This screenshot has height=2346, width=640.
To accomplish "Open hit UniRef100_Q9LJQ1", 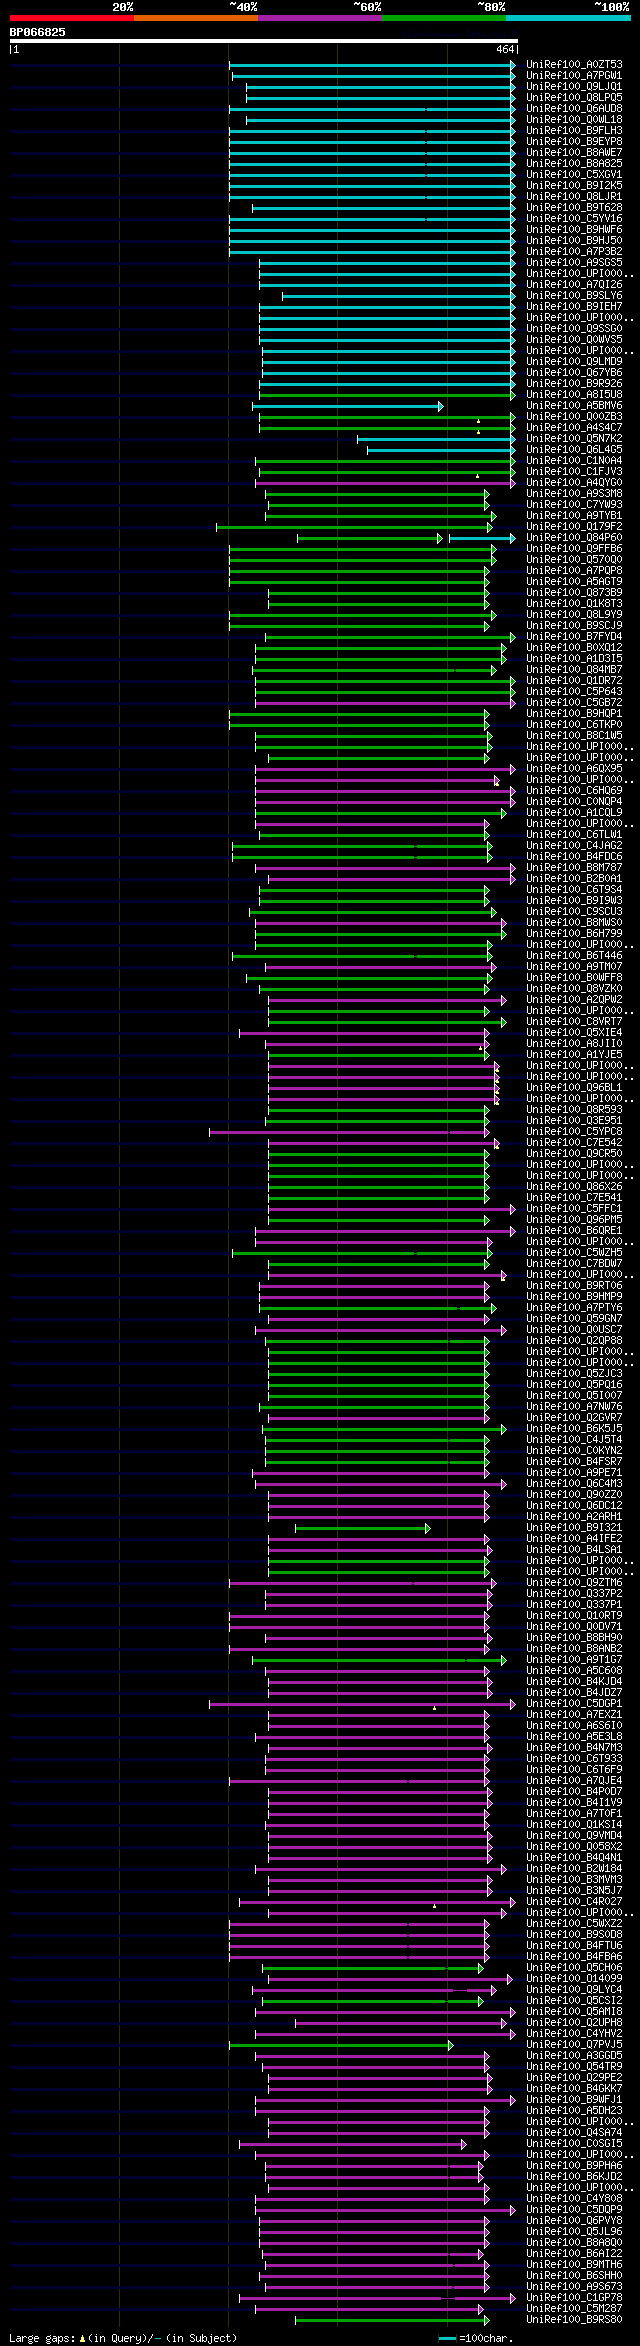I will (574, 87).
